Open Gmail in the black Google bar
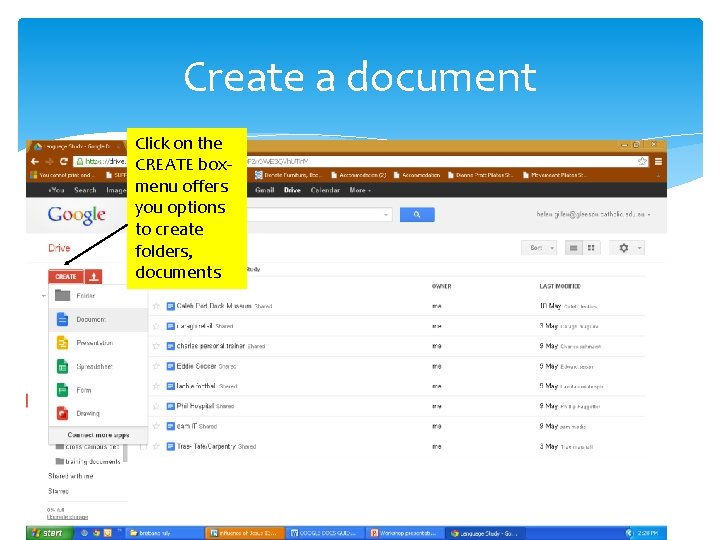This screenshot has height=540, width=720. [264, 190]
